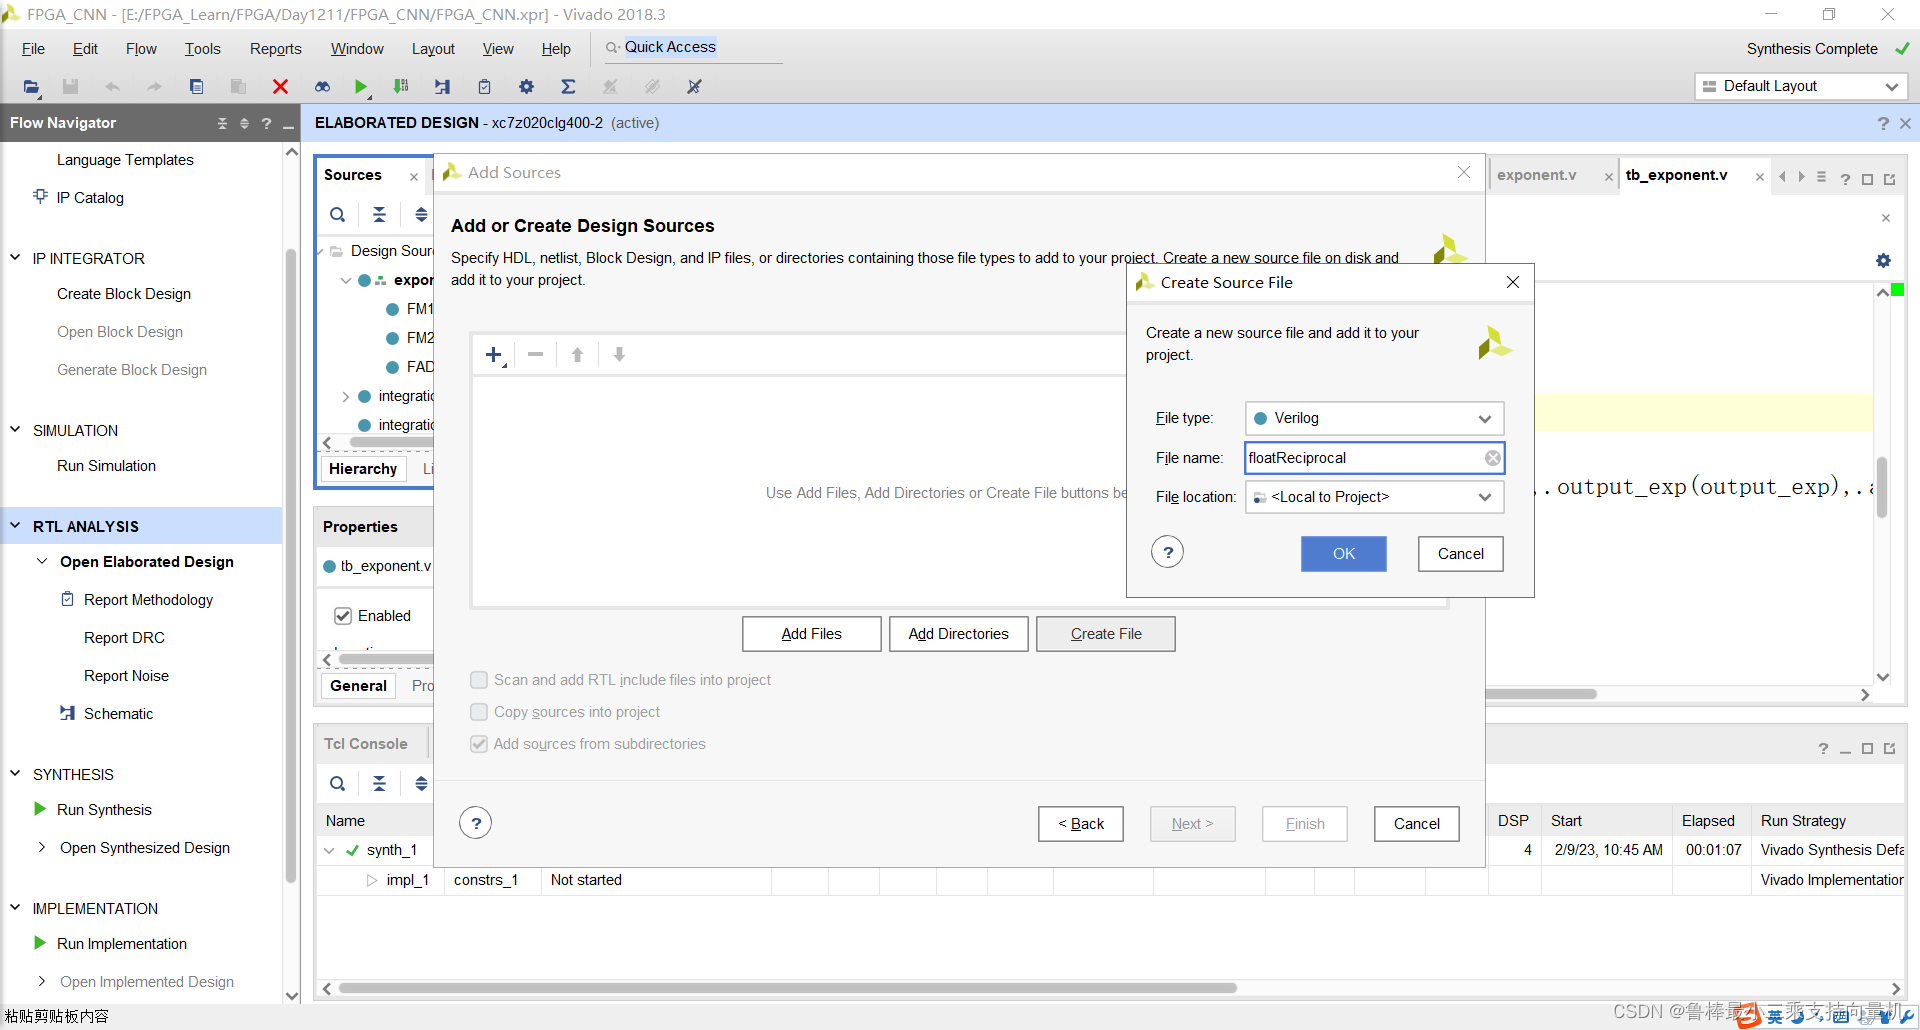The height and width of the screenshot is (1030, 1920).
Task: Click the Add Files button
Action: (x=811, y=634)
